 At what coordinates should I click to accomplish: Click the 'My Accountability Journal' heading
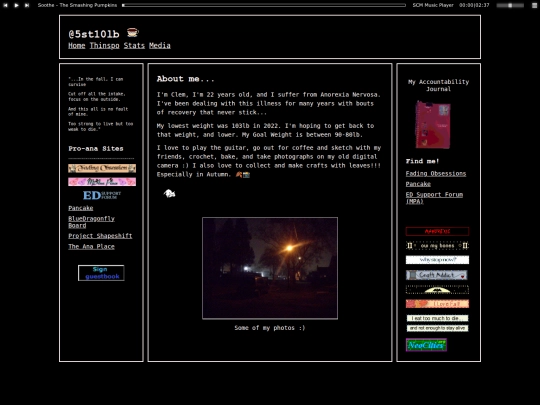438,85
